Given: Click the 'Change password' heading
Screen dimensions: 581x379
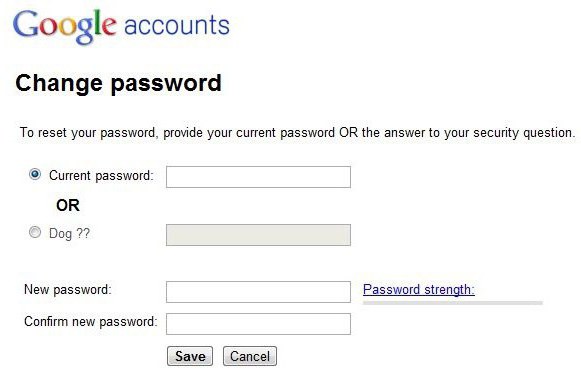Looking at the screenshot, I should tap(119, 84).
